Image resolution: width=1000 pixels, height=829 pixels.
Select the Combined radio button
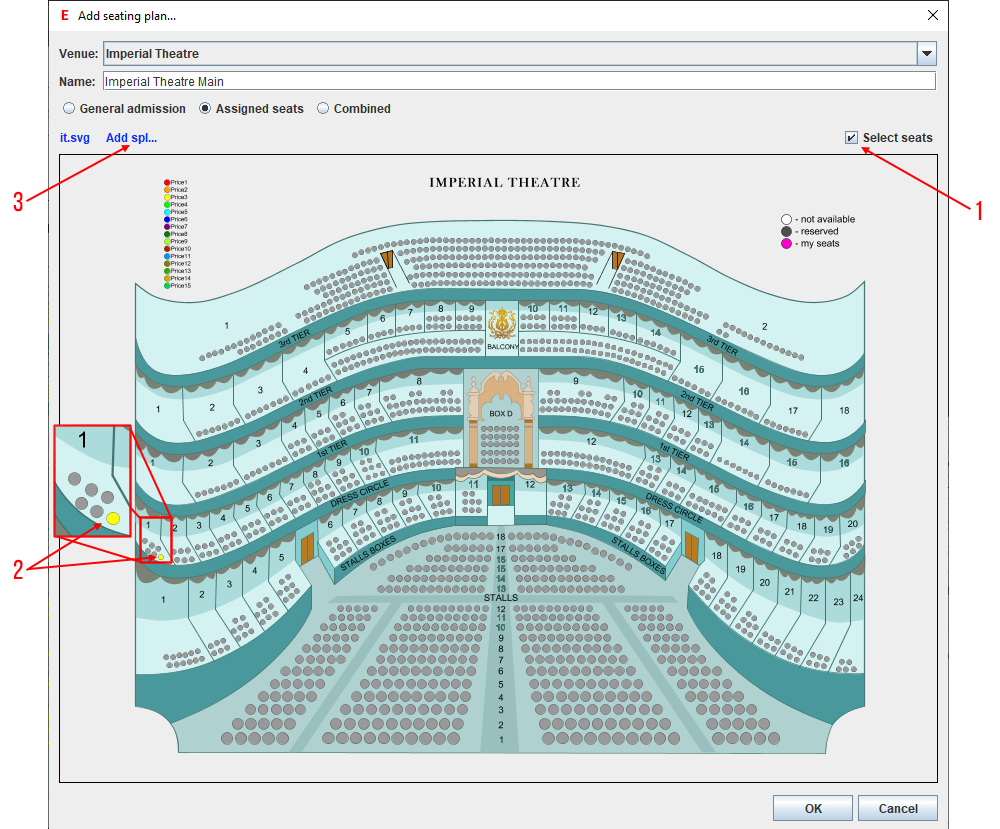323,108
